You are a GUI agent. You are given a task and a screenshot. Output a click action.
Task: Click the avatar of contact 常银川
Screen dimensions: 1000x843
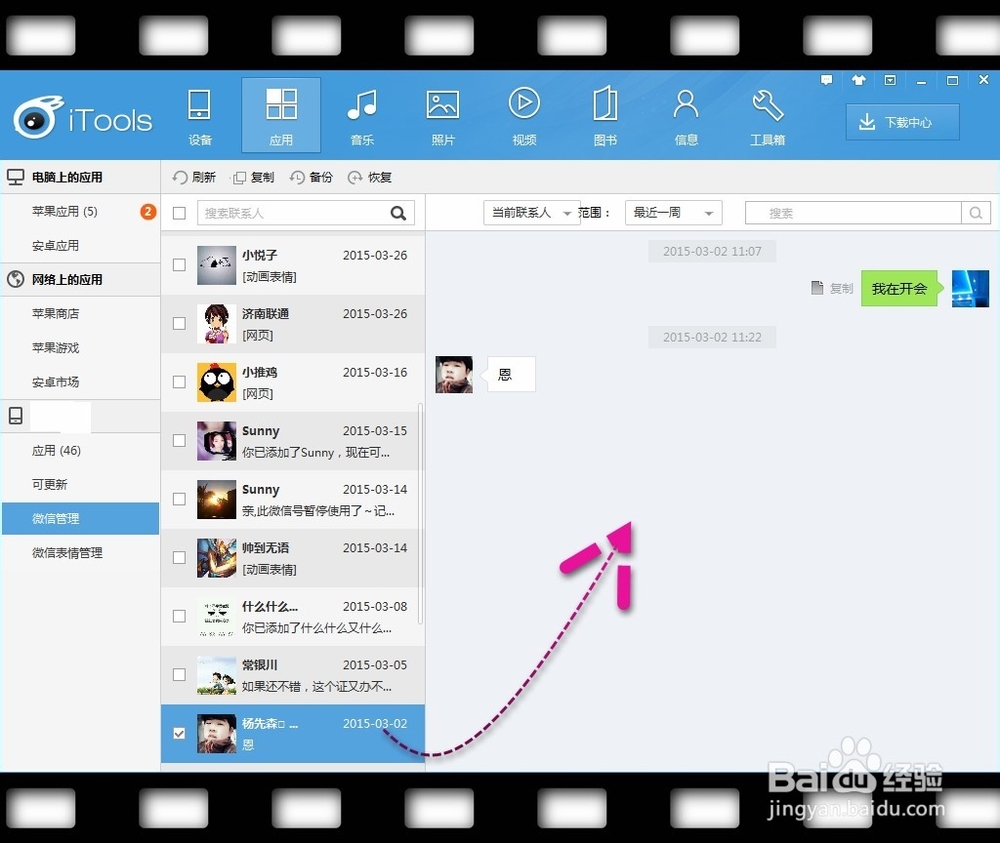[216, 675]
